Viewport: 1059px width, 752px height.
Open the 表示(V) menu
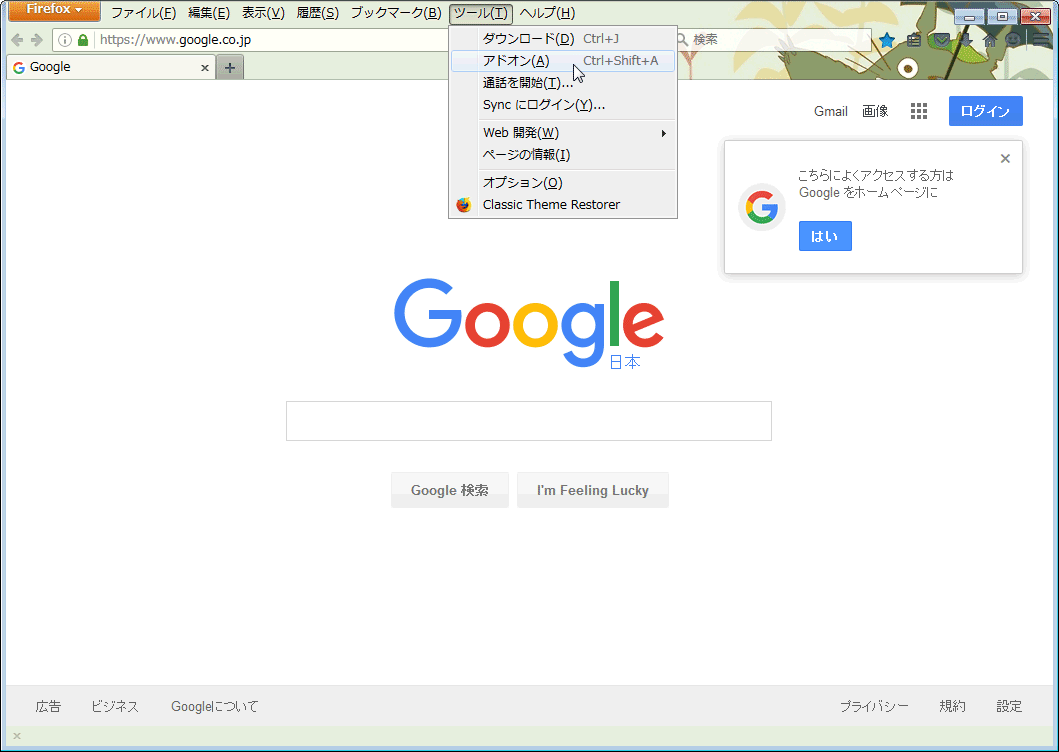click(263, 13)
